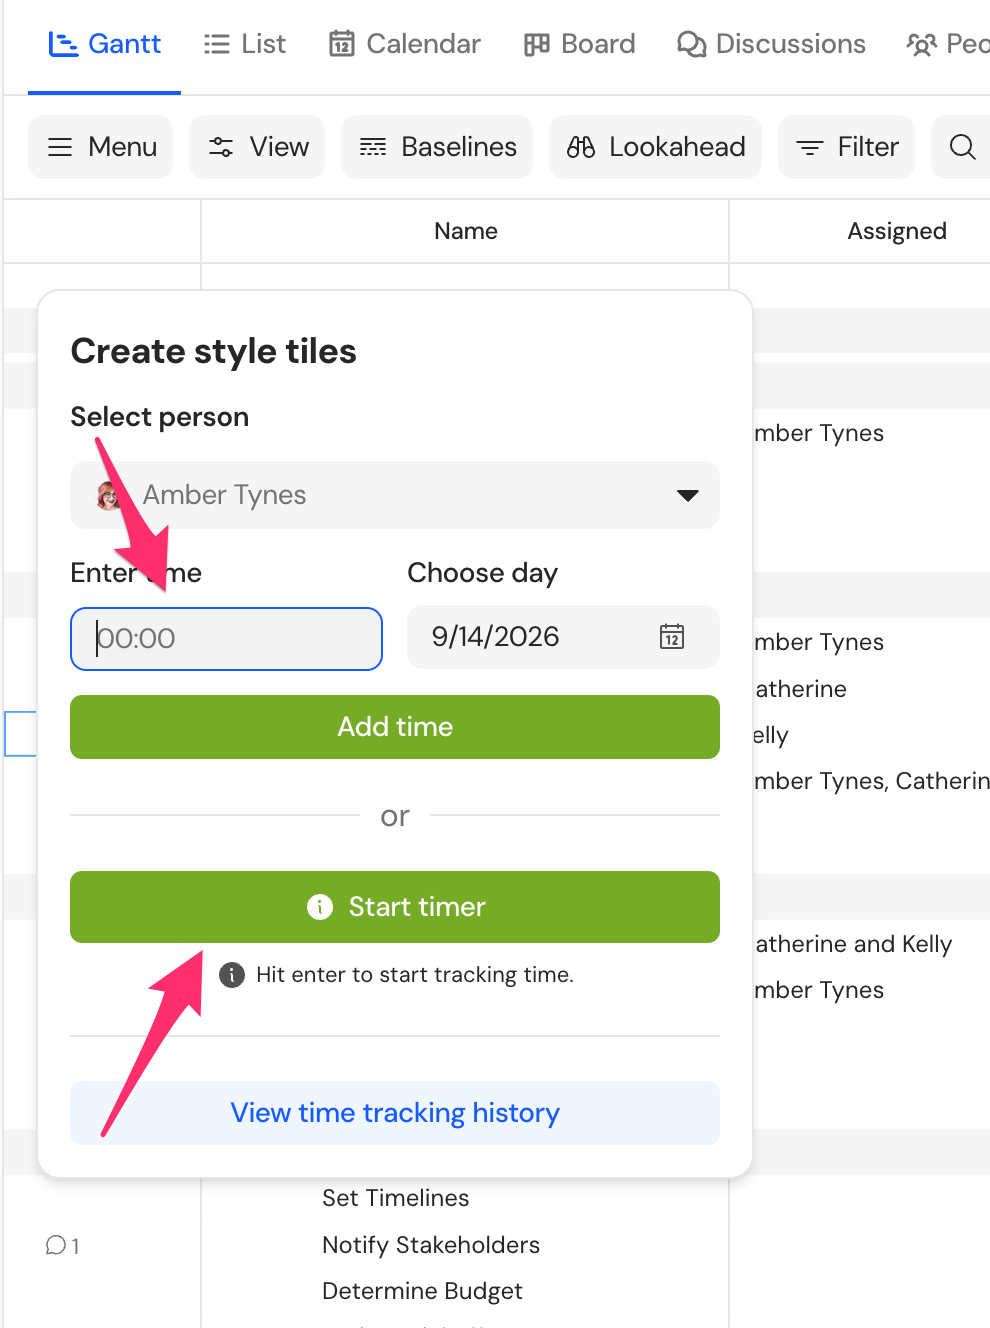The width and height of the screenshot is (990, 1328).
Task: Open the Discussions tab
Action: click(x=771, y=44)
